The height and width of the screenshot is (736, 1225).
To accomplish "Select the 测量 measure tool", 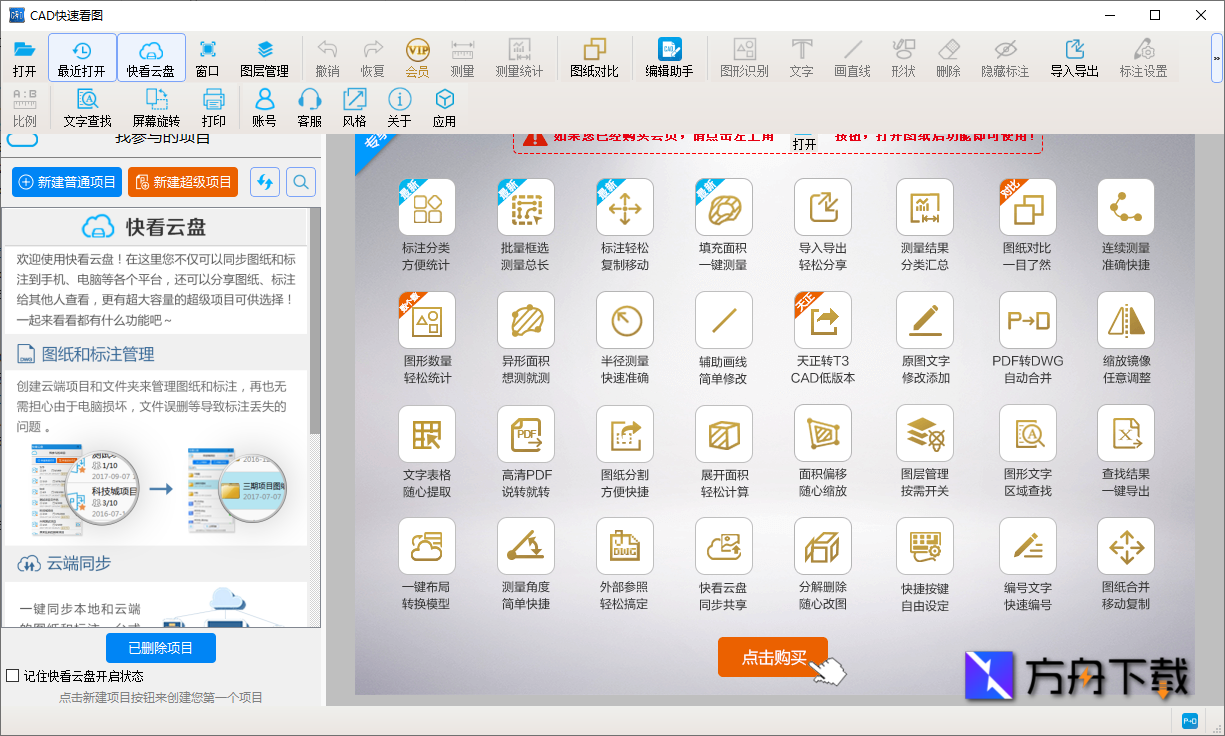I will tap(461, 57).
